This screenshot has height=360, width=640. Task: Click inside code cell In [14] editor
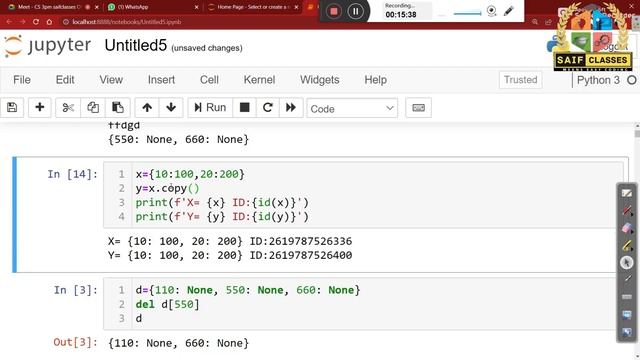click(363, 195)
